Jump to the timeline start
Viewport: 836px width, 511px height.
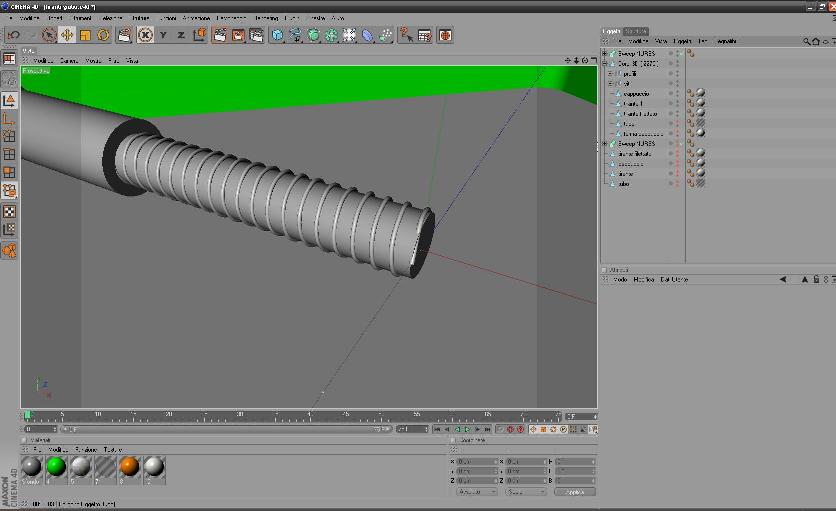pyautogui.click(x=437, y=429)
